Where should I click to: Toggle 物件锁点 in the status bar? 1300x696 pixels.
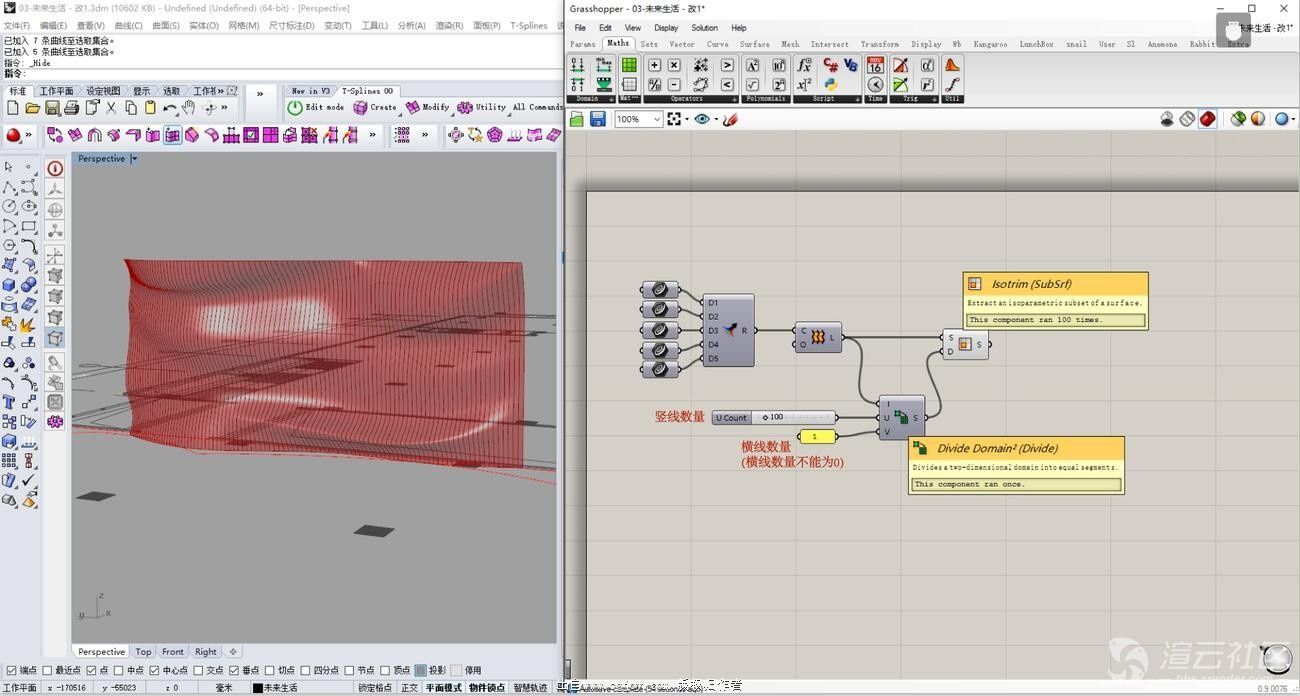pyautogui.click(x=487, y=688)
